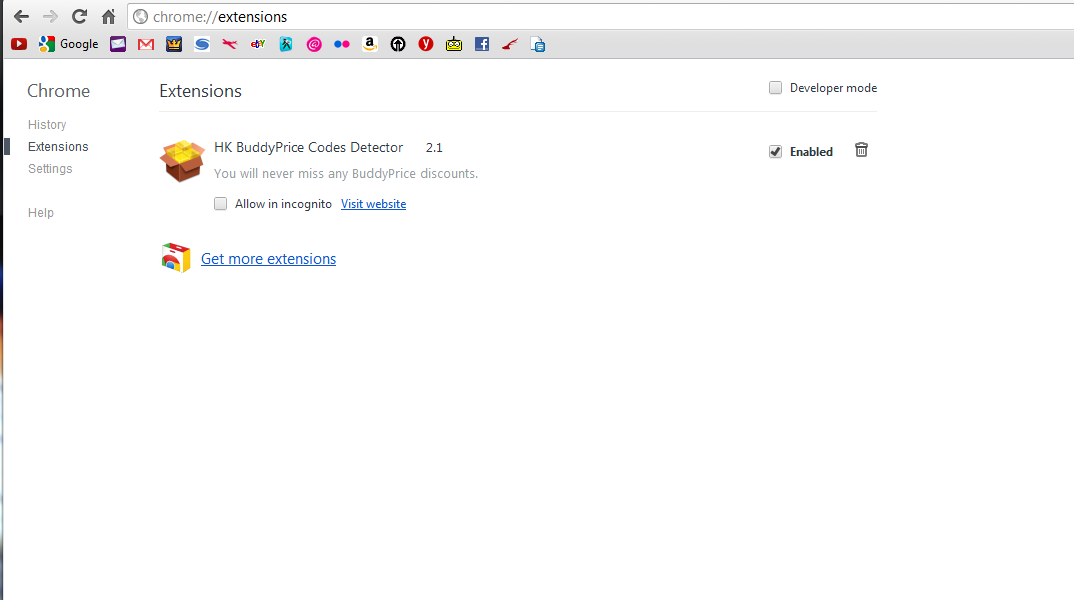This screenshot has height=600, width=1074.
Task: Uncheck Enabled for HK BuddyPrice Codes Detector
Action: pyautogui.click(x=775, y=151)
